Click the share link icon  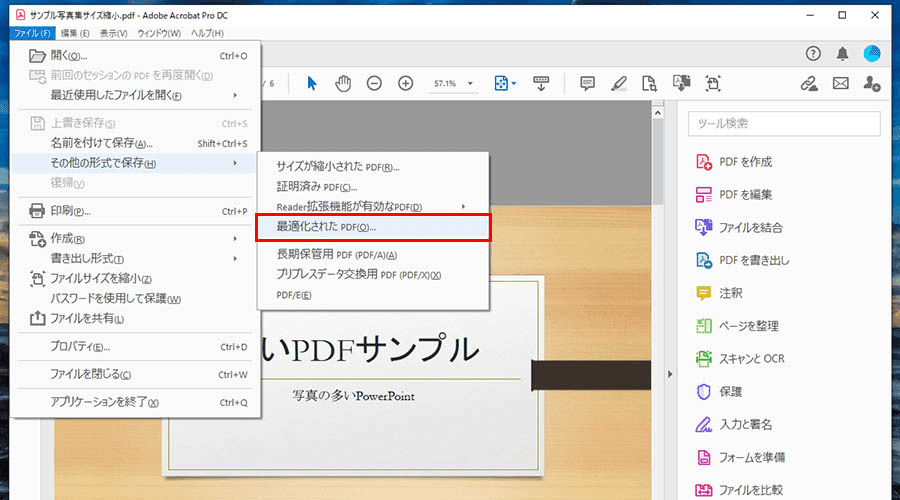click(x=809, y=84)
